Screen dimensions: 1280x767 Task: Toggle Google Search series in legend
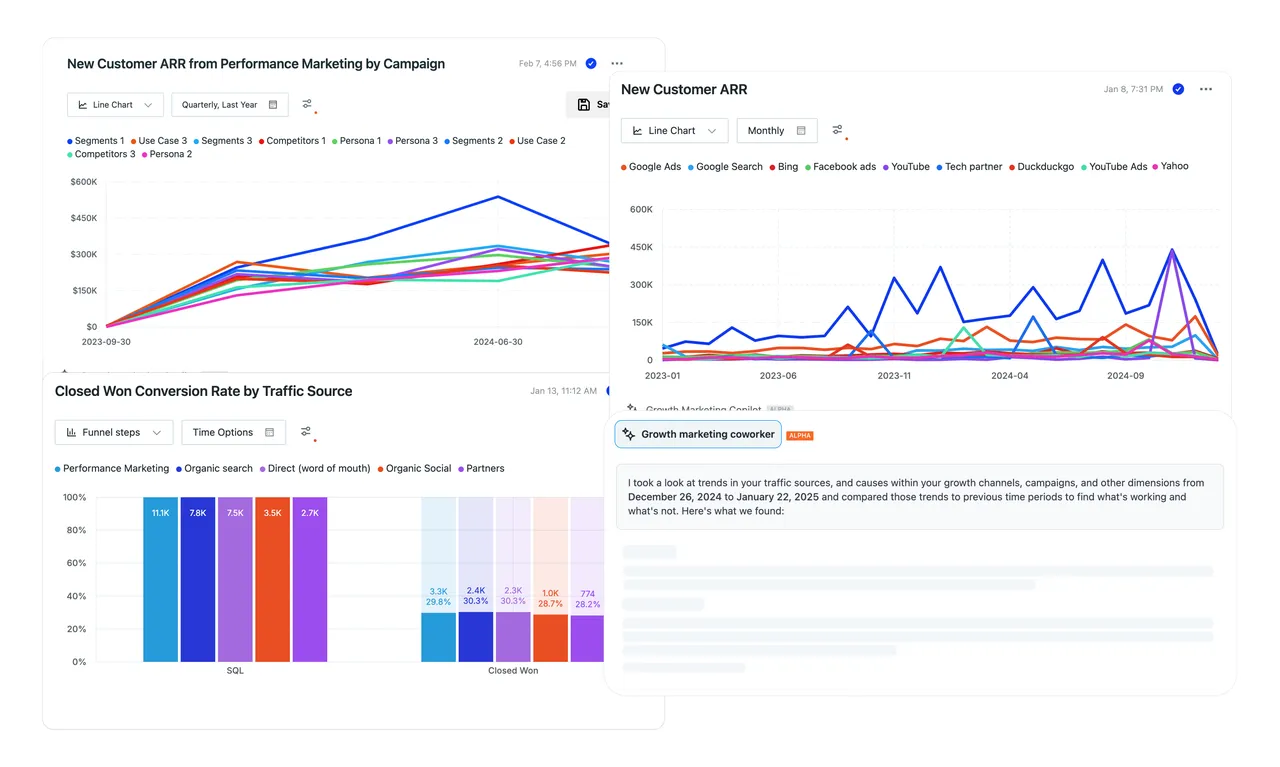coord(725,167)
